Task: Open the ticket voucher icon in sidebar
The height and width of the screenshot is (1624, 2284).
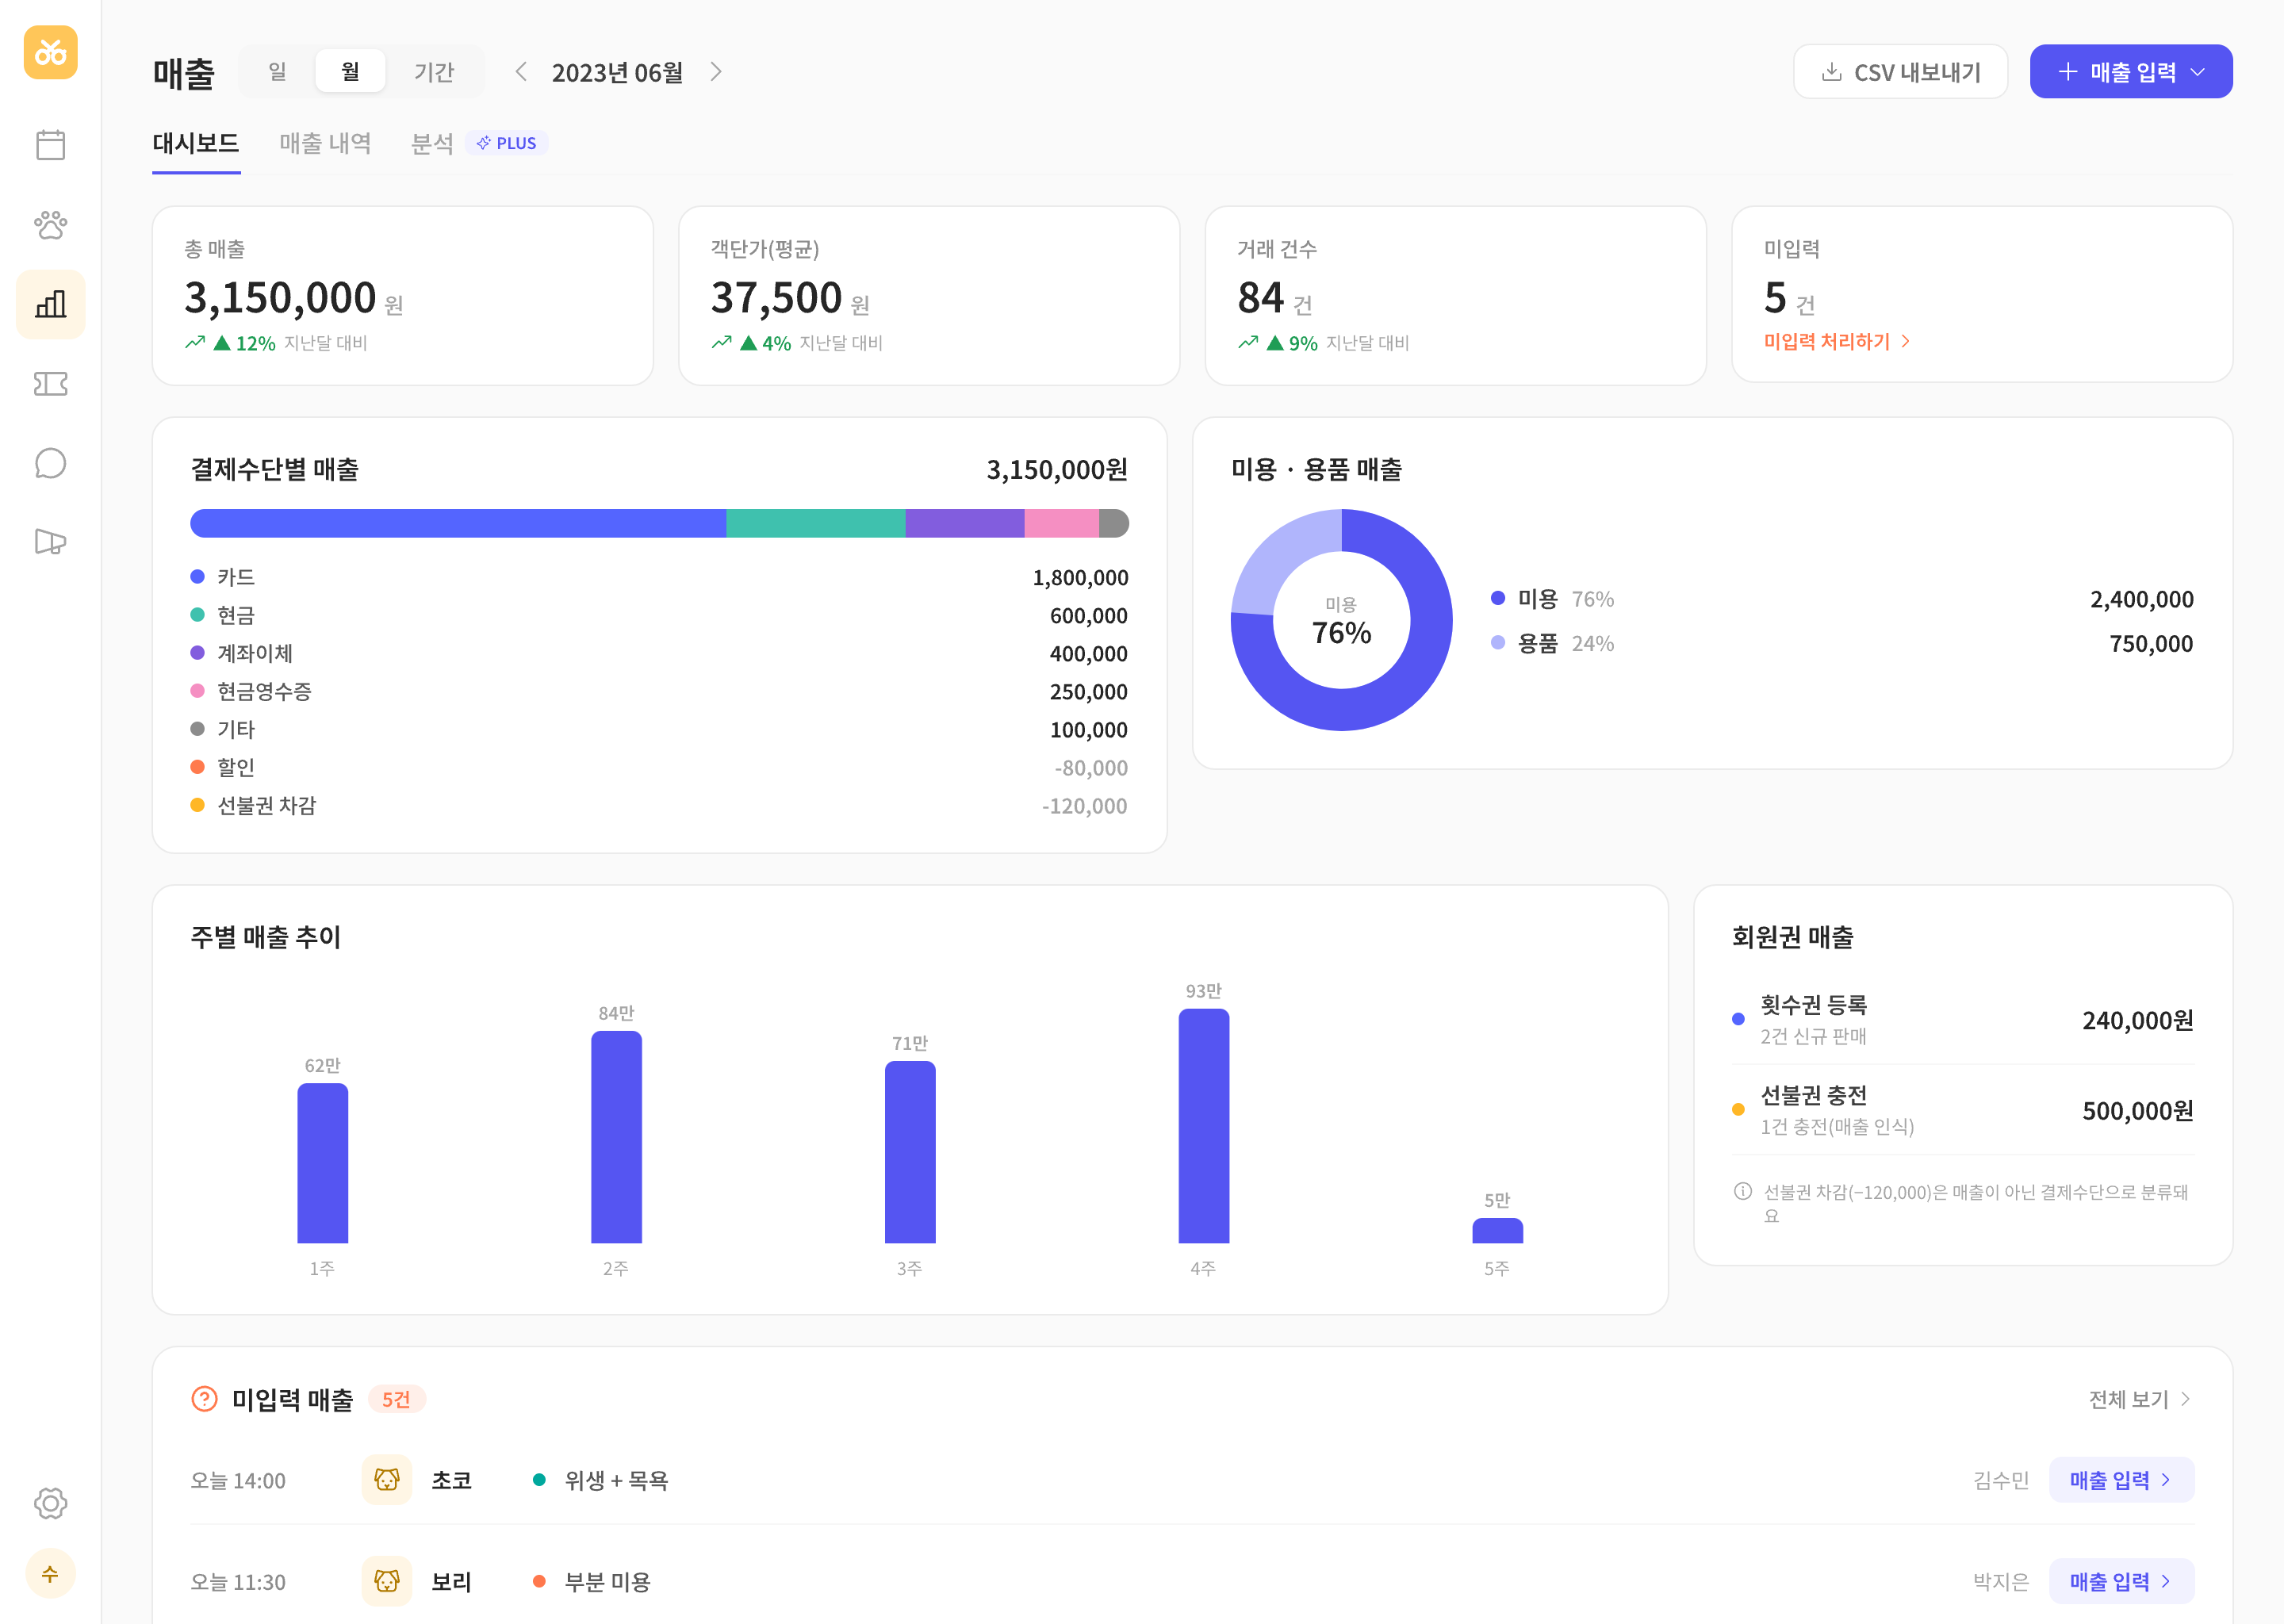Action: [x=50, y=384]
